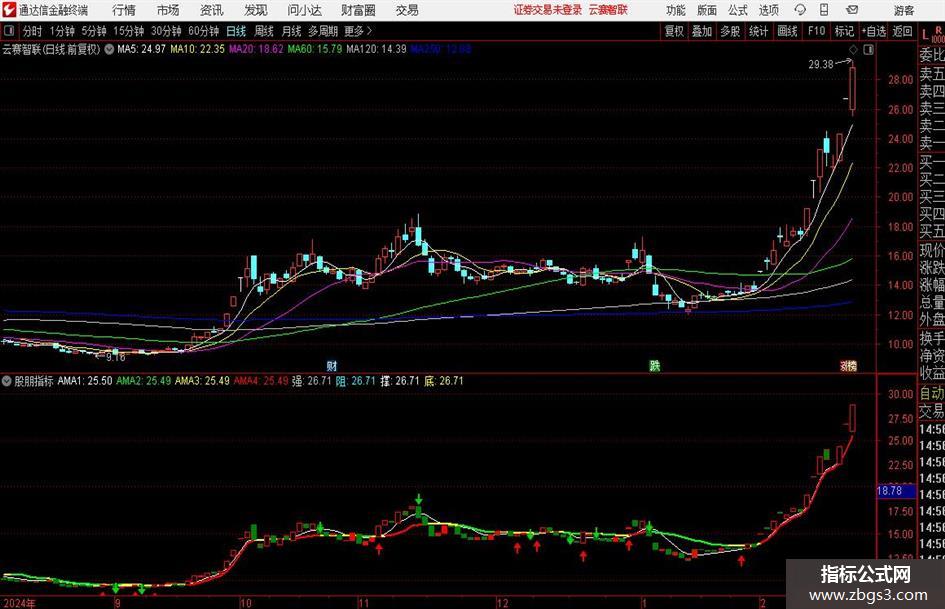Toggle the right side panel icon
Image resolution: width=945 pixels, height=609 pixels.
tap(868, 49)
